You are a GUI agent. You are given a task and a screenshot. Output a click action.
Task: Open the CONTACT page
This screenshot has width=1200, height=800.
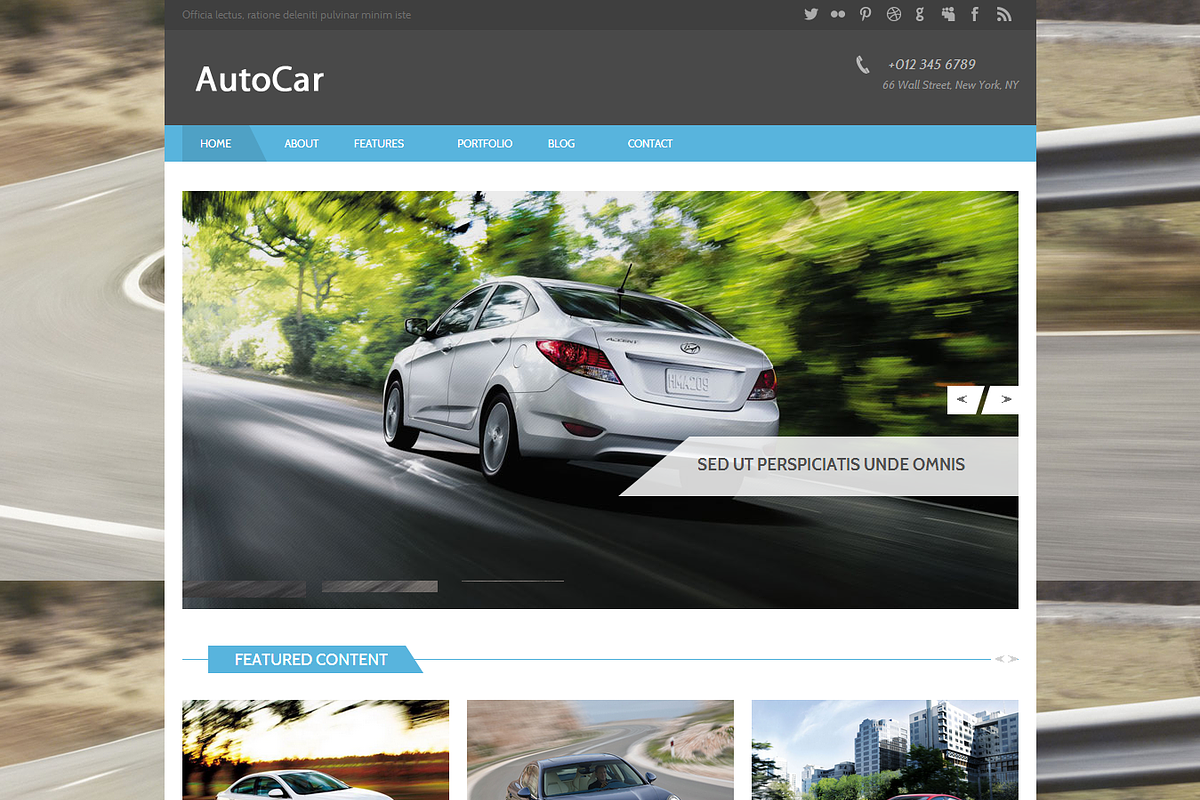pos(650,143)
